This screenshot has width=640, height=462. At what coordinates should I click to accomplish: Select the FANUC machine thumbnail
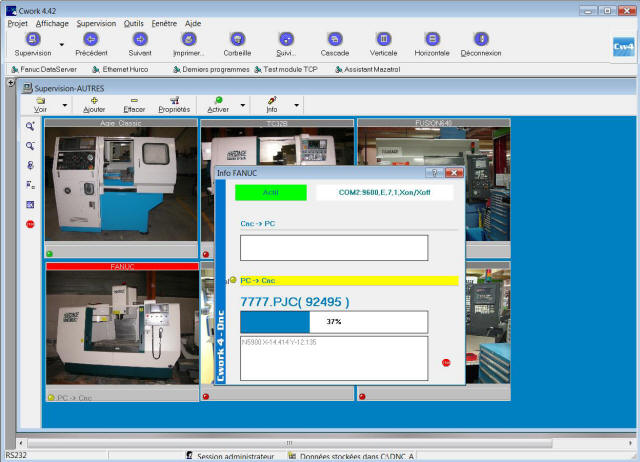(x=121, y=330)
